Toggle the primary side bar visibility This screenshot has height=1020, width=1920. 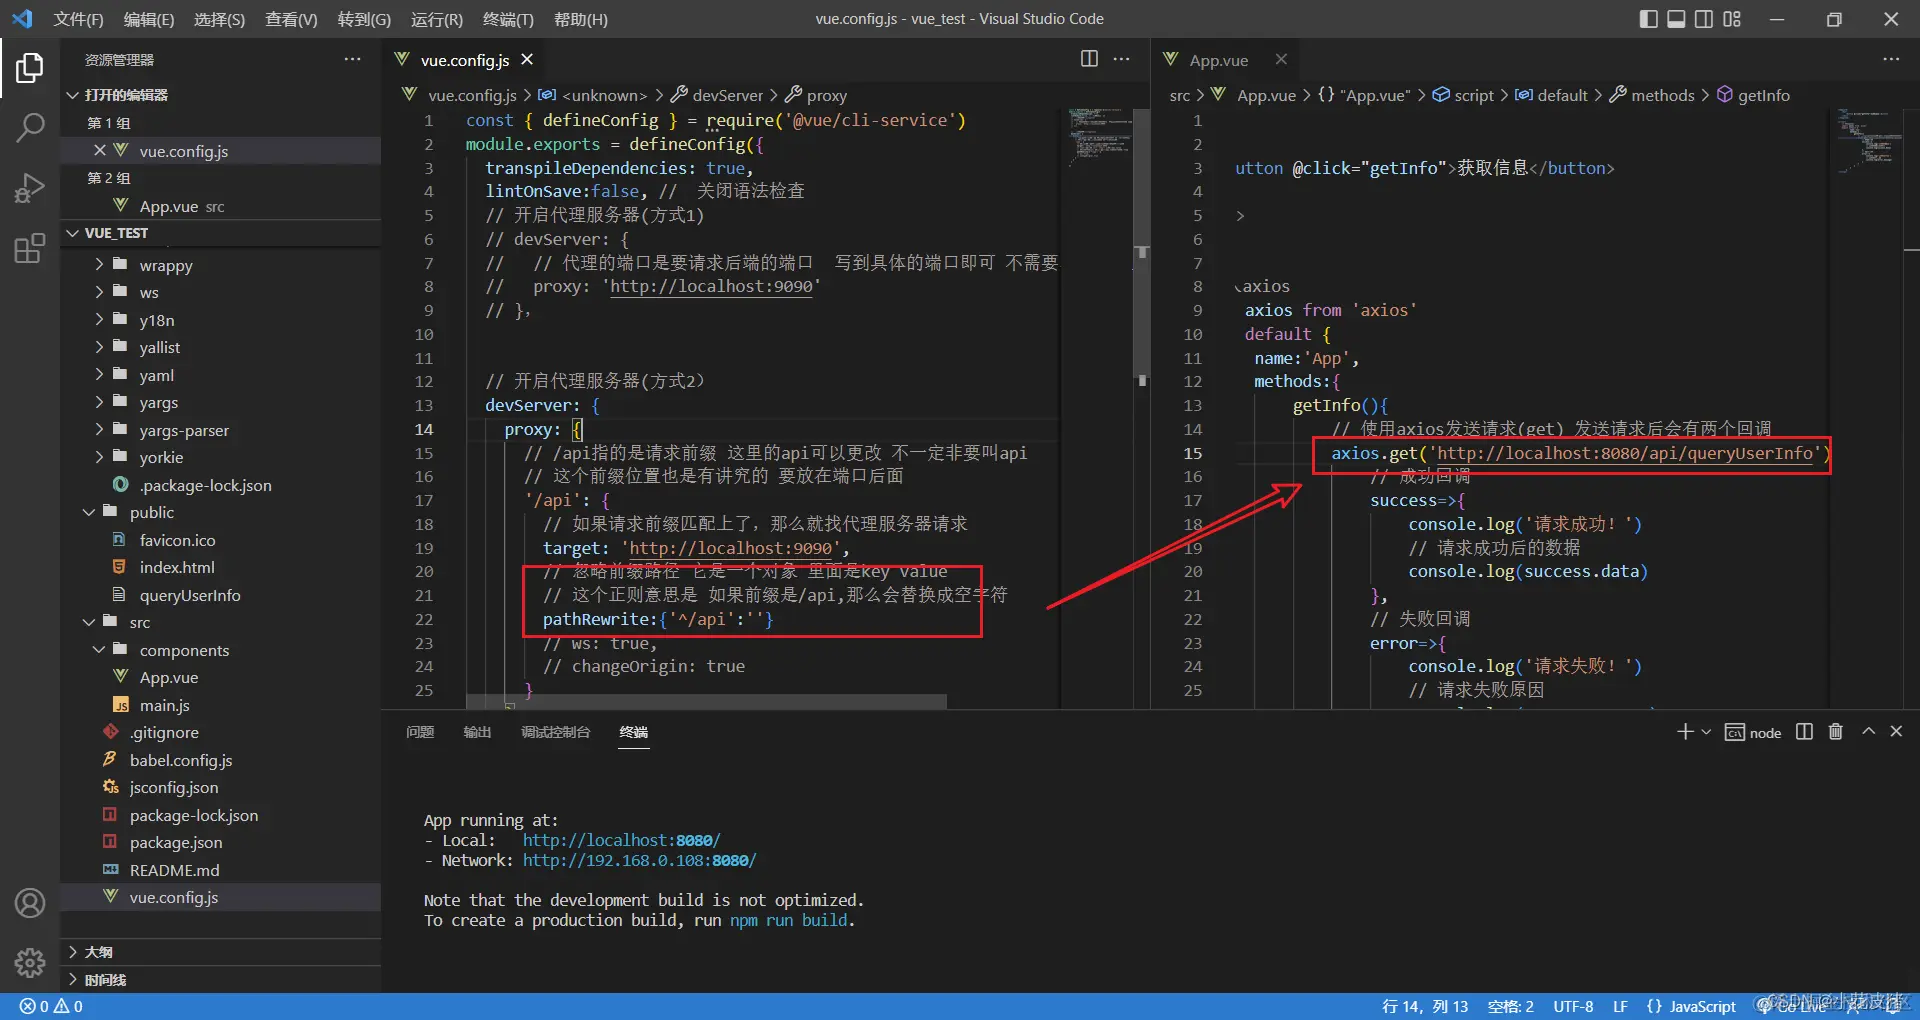pos(1649,19)
